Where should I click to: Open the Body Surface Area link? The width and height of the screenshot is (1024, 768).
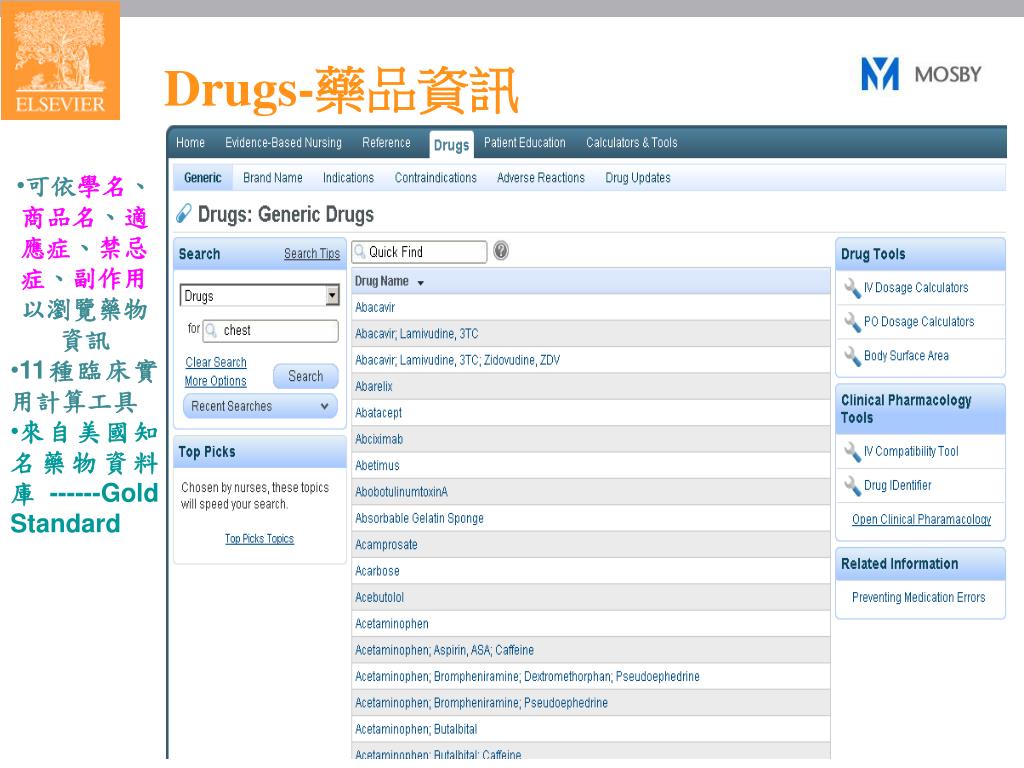(906, 355)
